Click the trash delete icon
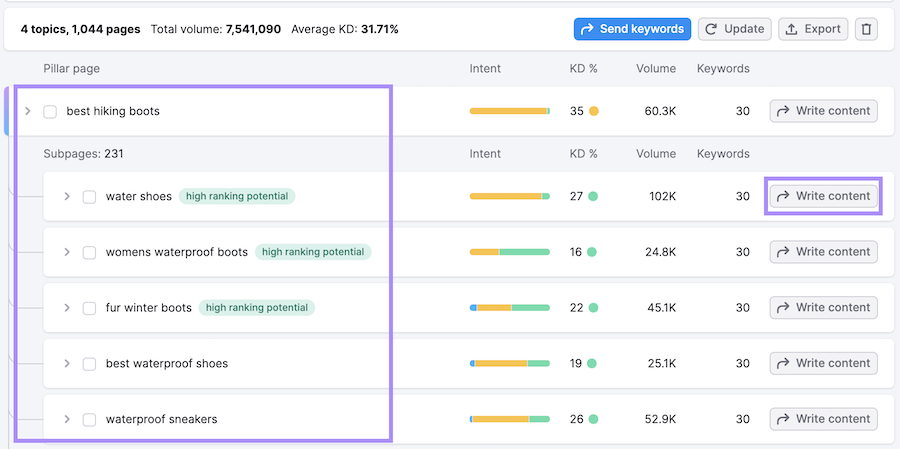Viewport: 900px width, 449px height. (x=866, y=29)
